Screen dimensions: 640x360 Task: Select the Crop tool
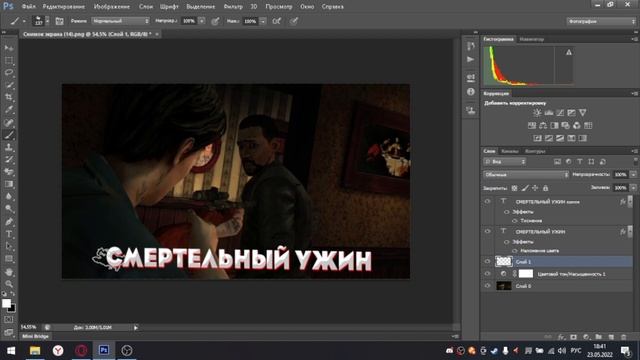tap(9, 97)
